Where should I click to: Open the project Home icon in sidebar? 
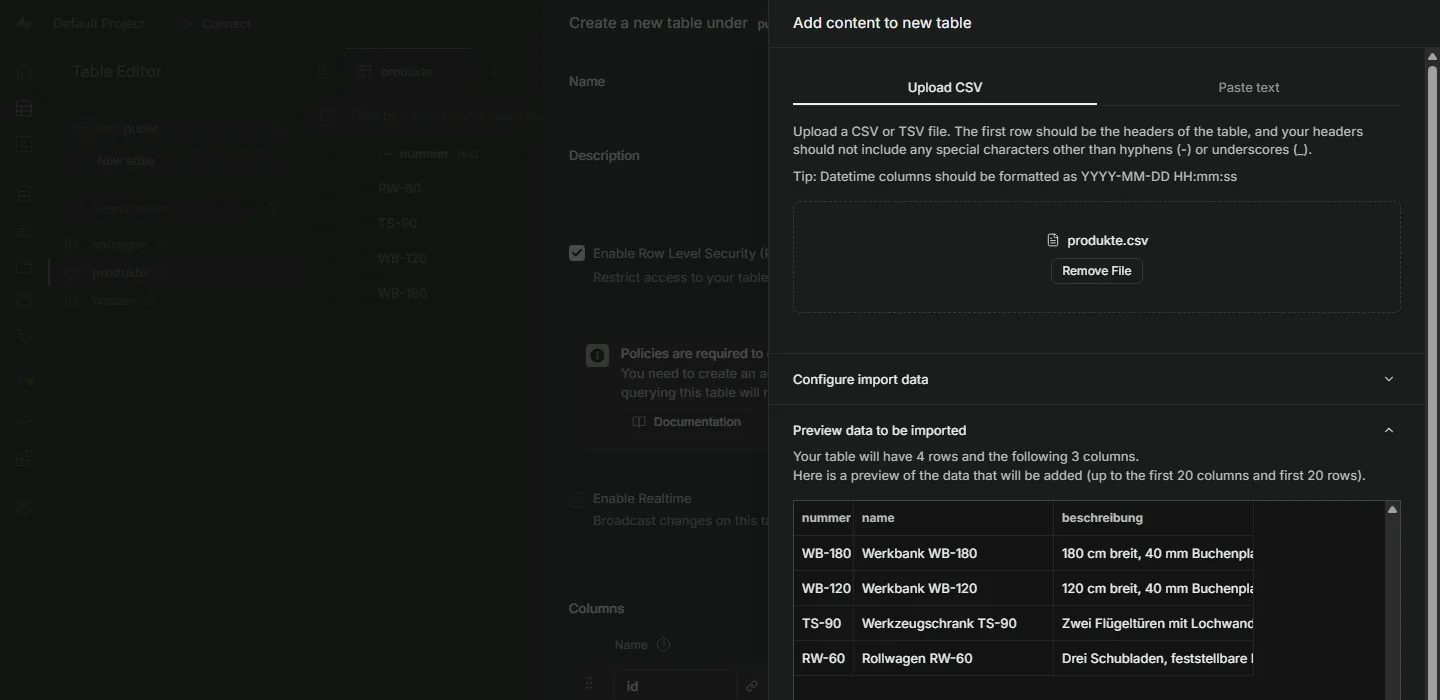coord(24,72)
